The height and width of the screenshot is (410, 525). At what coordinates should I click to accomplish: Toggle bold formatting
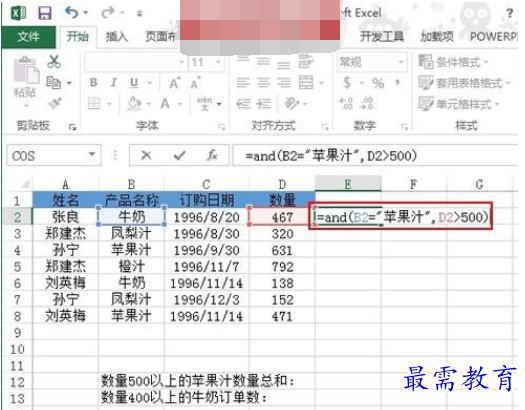point(94,82)
